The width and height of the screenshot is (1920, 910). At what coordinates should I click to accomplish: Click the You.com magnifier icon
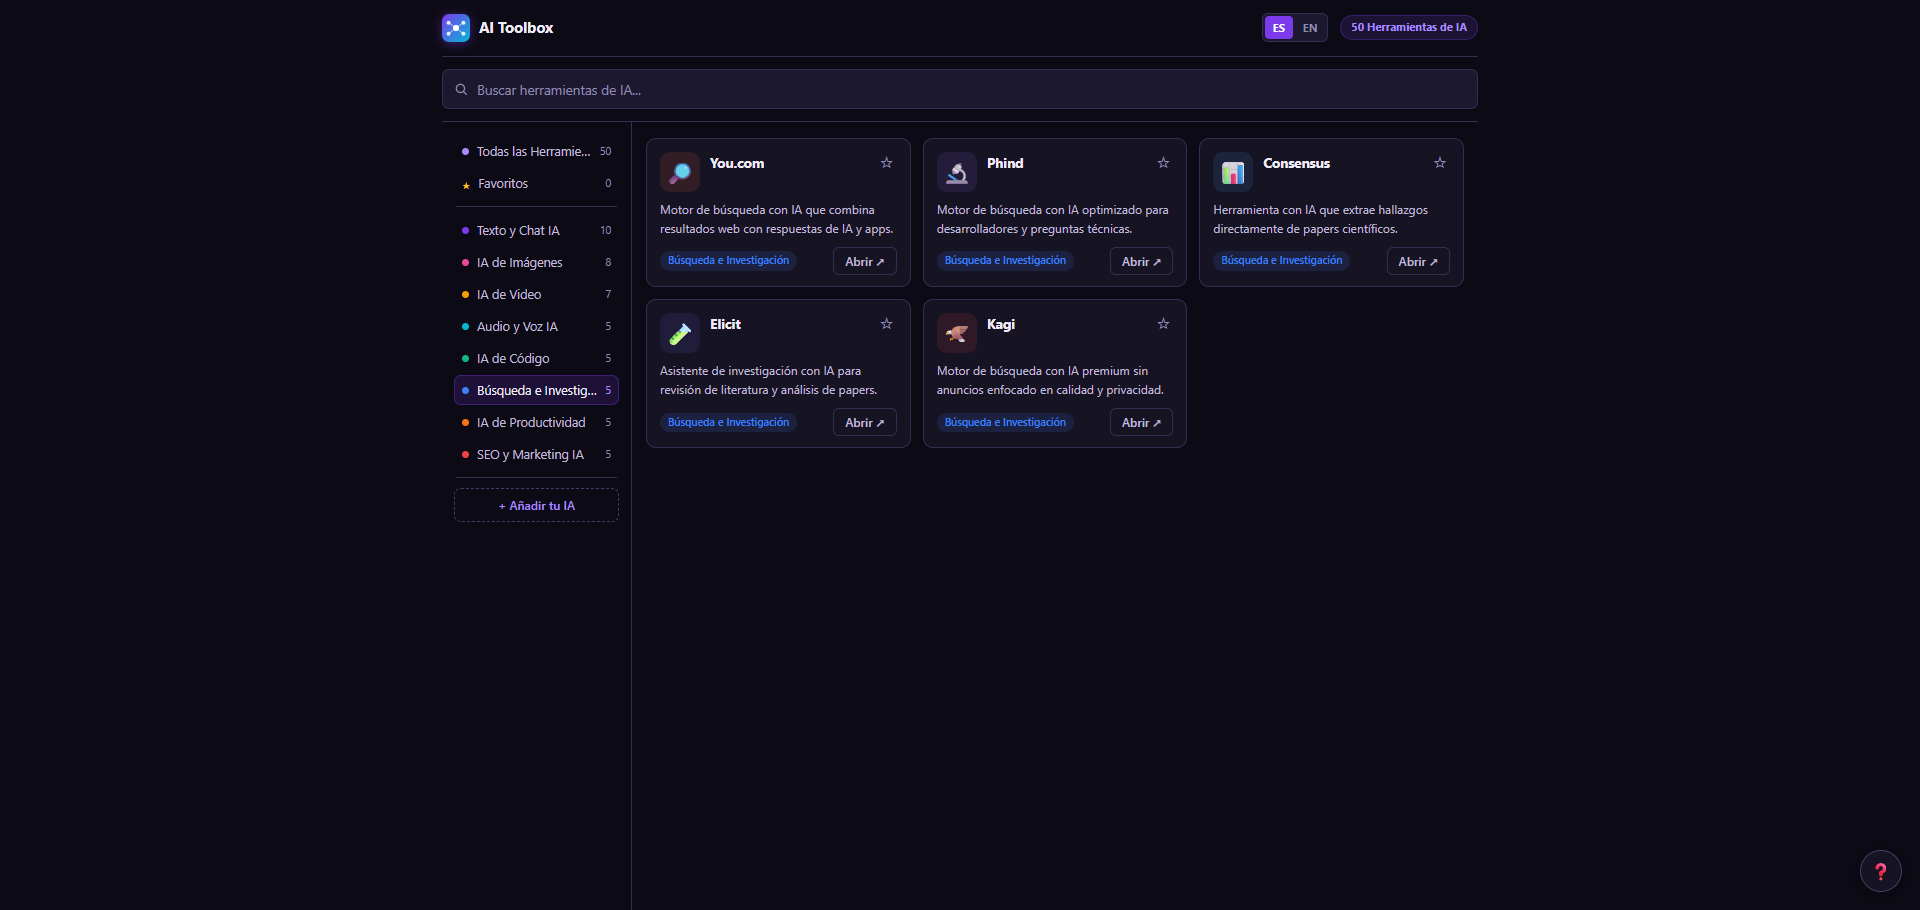680,172
